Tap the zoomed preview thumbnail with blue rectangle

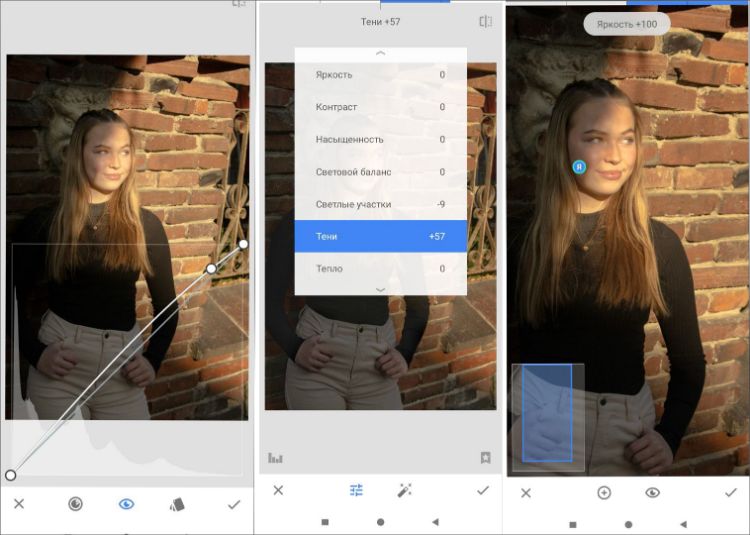[x=547, y=417]
